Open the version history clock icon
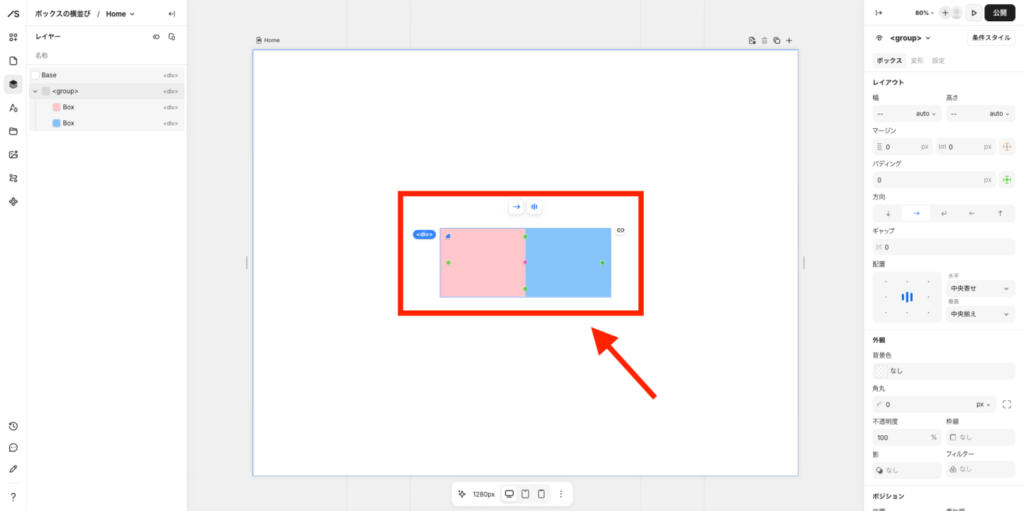 (13, 426)
